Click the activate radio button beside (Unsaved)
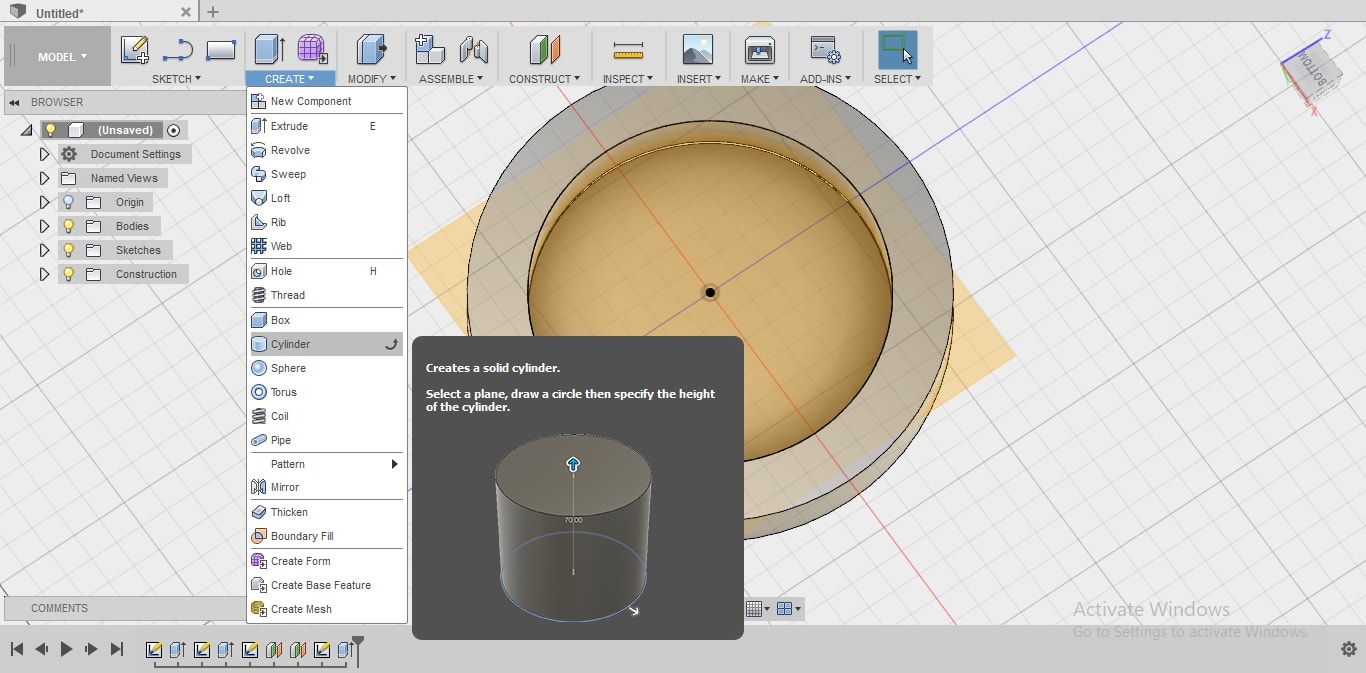1366x673 pixels. coord(174,130)
